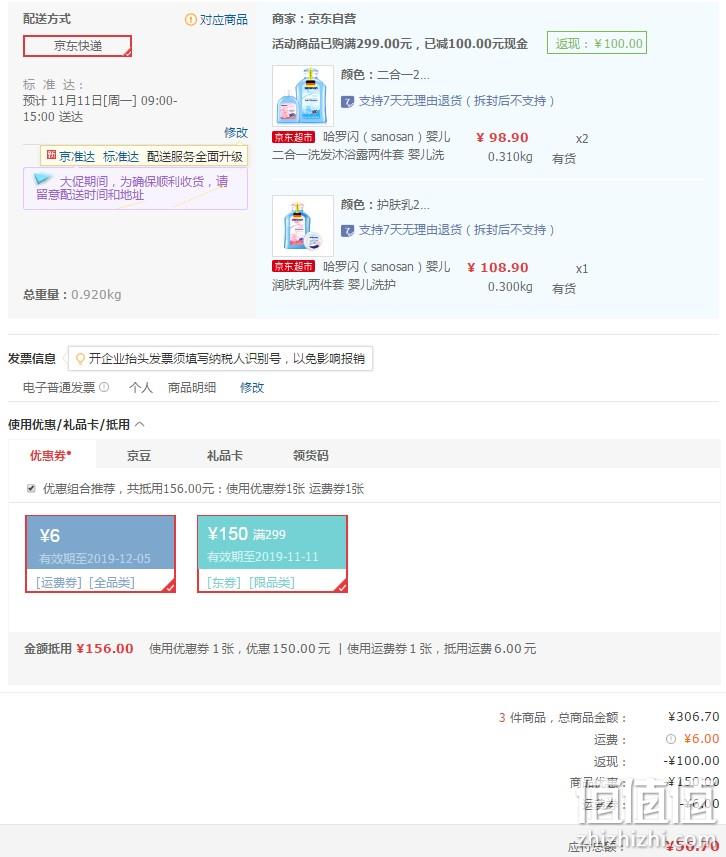
Task: Click the 商品明细 invoice content text
Action: point(192,388)
